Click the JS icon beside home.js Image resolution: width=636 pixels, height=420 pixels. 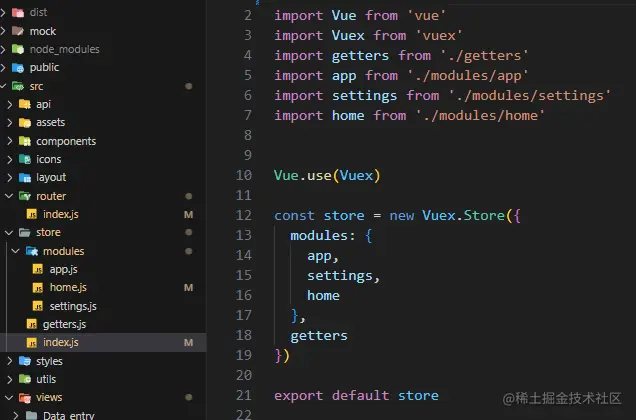coord(38,287)
